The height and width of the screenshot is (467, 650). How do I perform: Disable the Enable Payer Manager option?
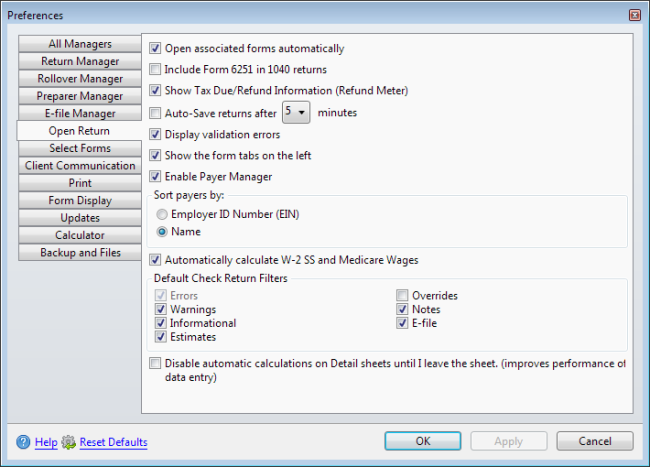coord(155,177)
